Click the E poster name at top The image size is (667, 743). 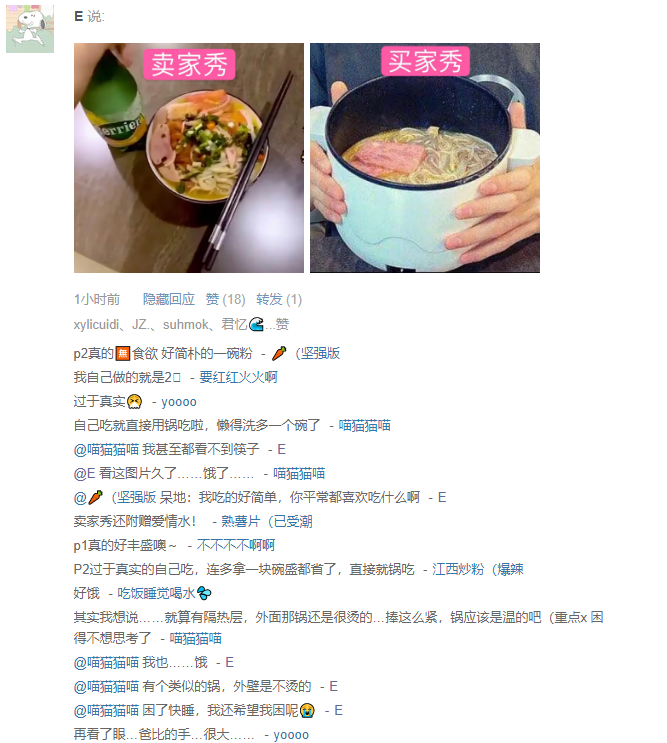pyautogui.click(x=79, y=17)
